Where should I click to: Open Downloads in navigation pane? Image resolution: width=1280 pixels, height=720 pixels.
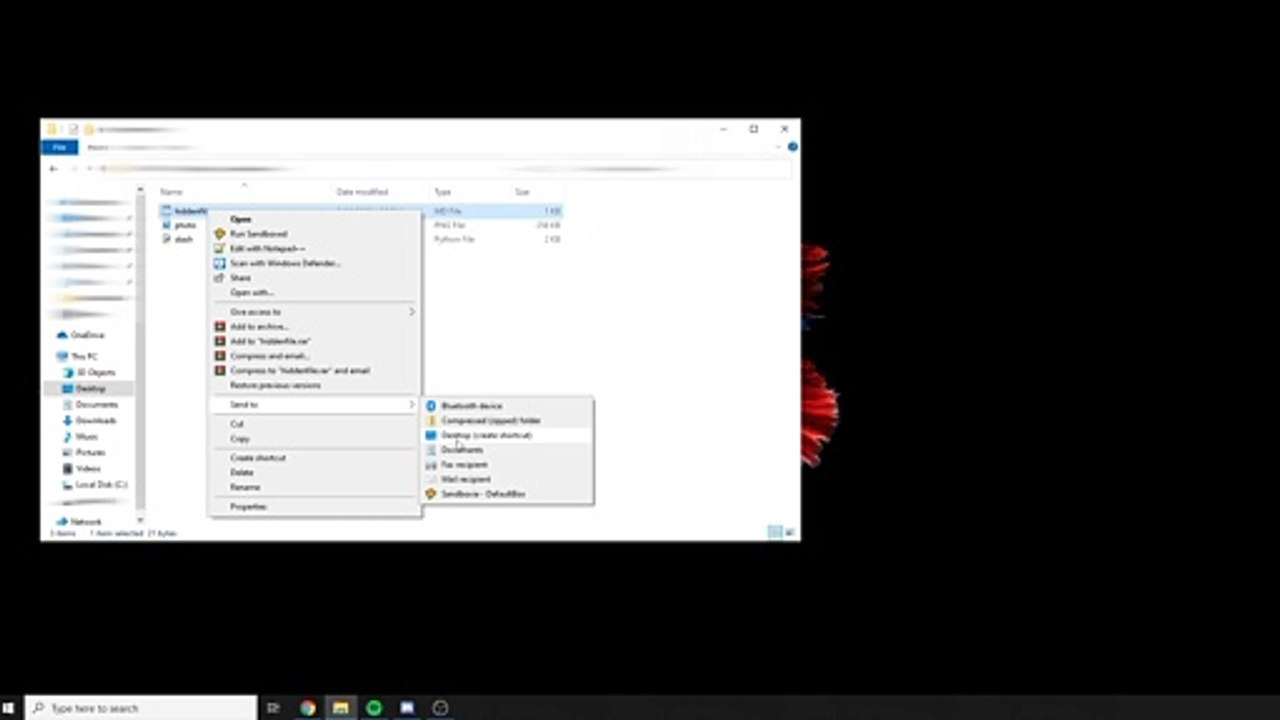pos(89,421)
